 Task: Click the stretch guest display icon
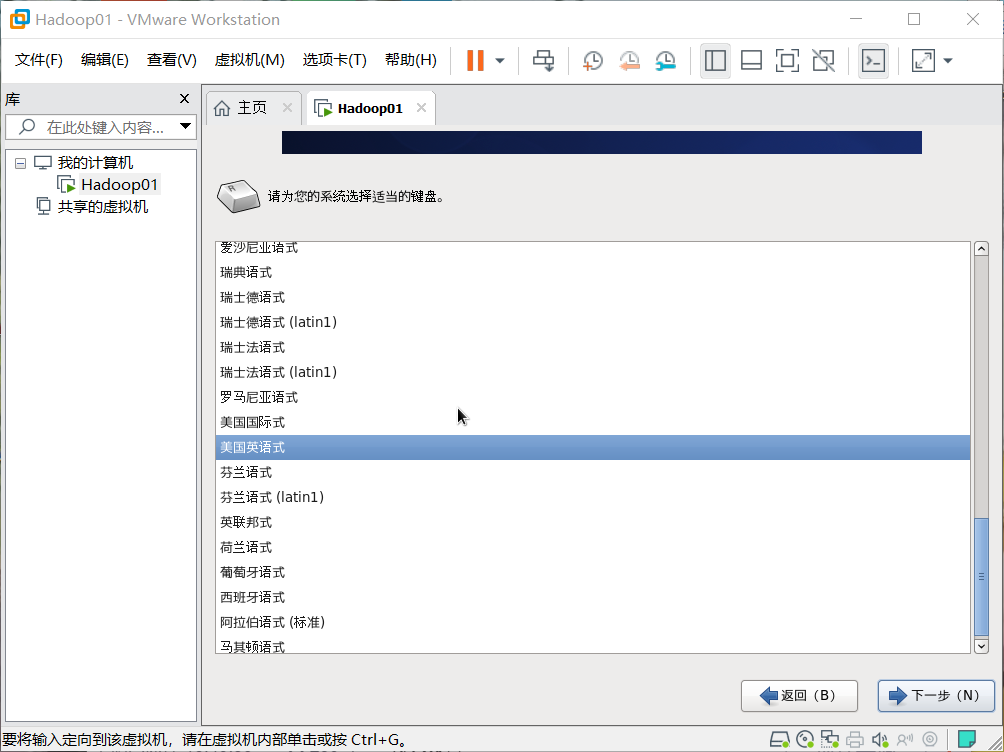pyautogui.click(x=923, y=61)
